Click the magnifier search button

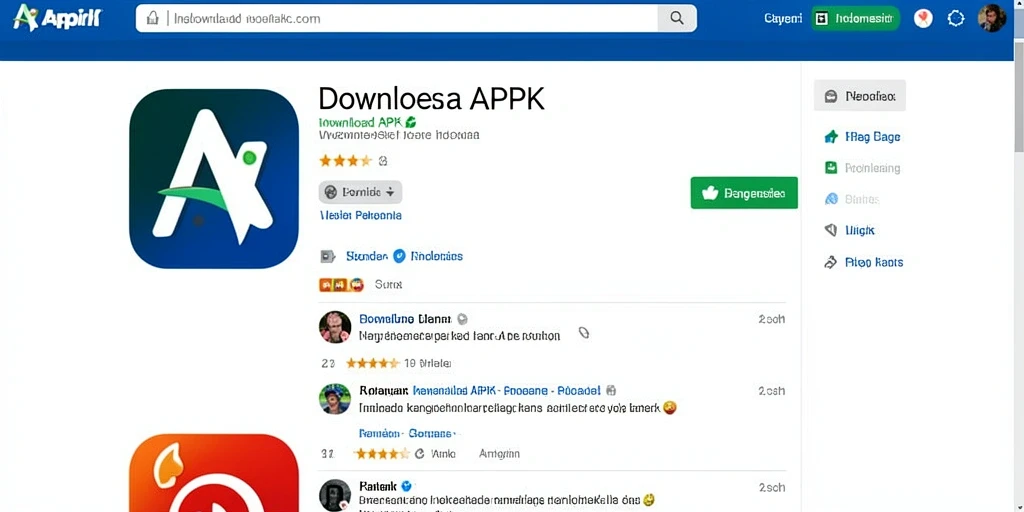(x=677, y=18)
